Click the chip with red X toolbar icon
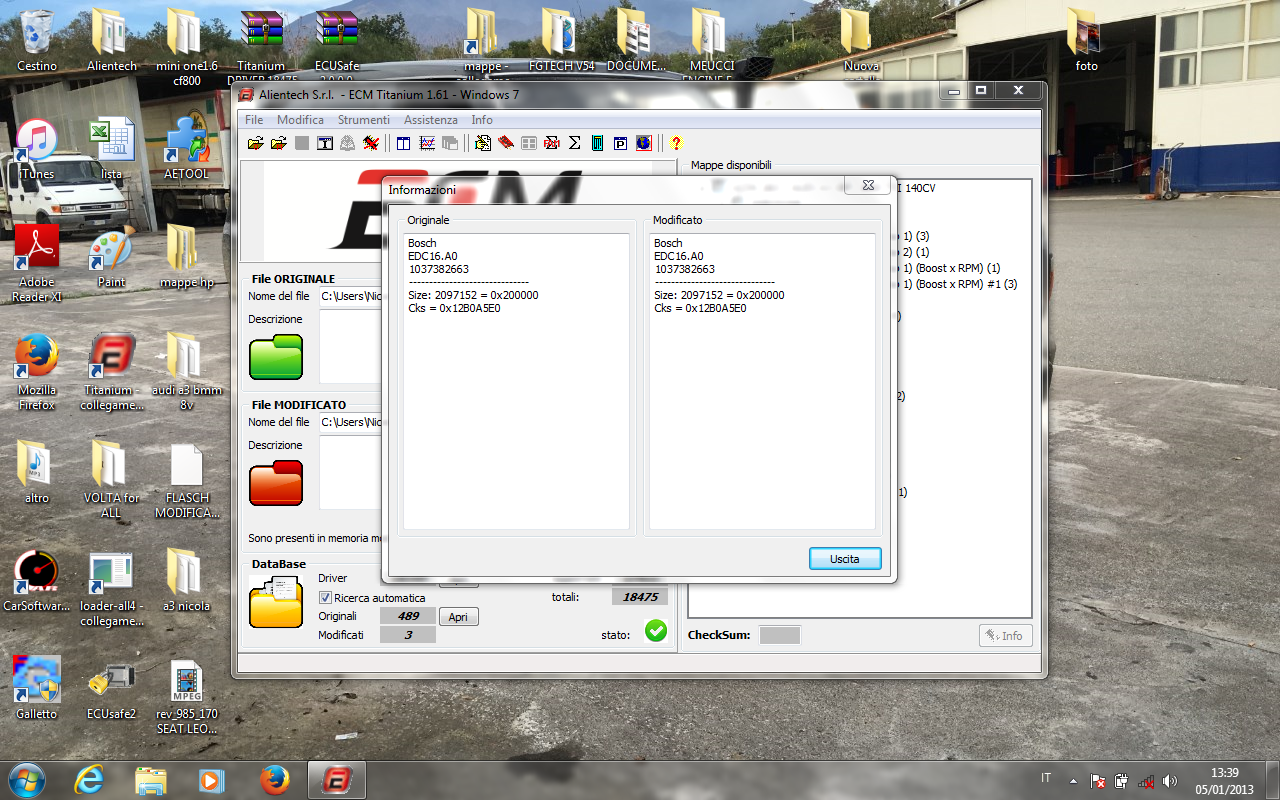This screenshot has height=800, width=1280. [371, 143]
